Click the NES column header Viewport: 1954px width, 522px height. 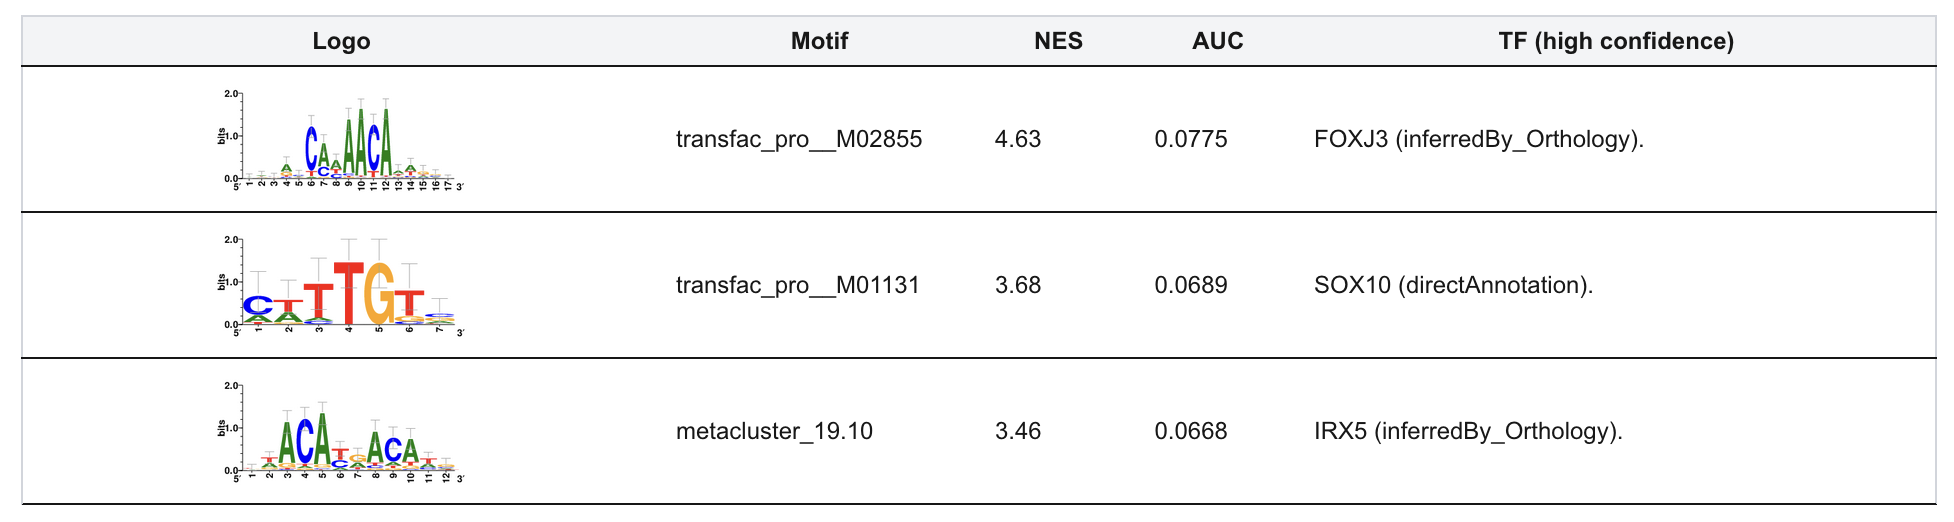tap(1058, 41)
